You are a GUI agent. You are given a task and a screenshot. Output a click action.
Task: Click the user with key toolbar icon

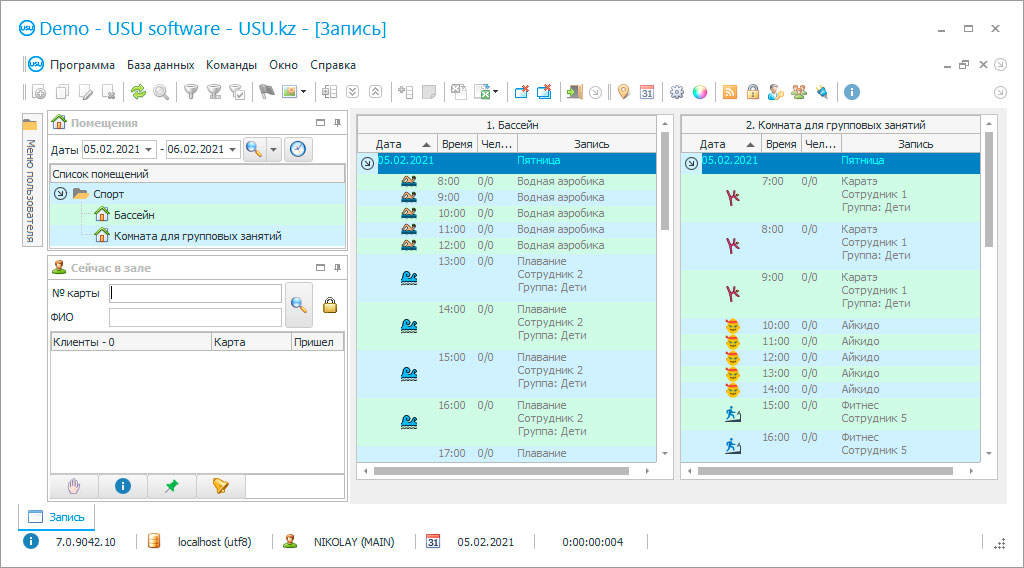[x=775, y=92]
